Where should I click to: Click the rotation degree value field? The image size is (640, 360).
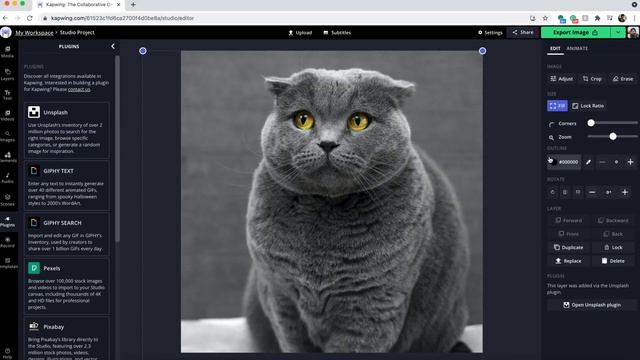(x=609, y=192)
